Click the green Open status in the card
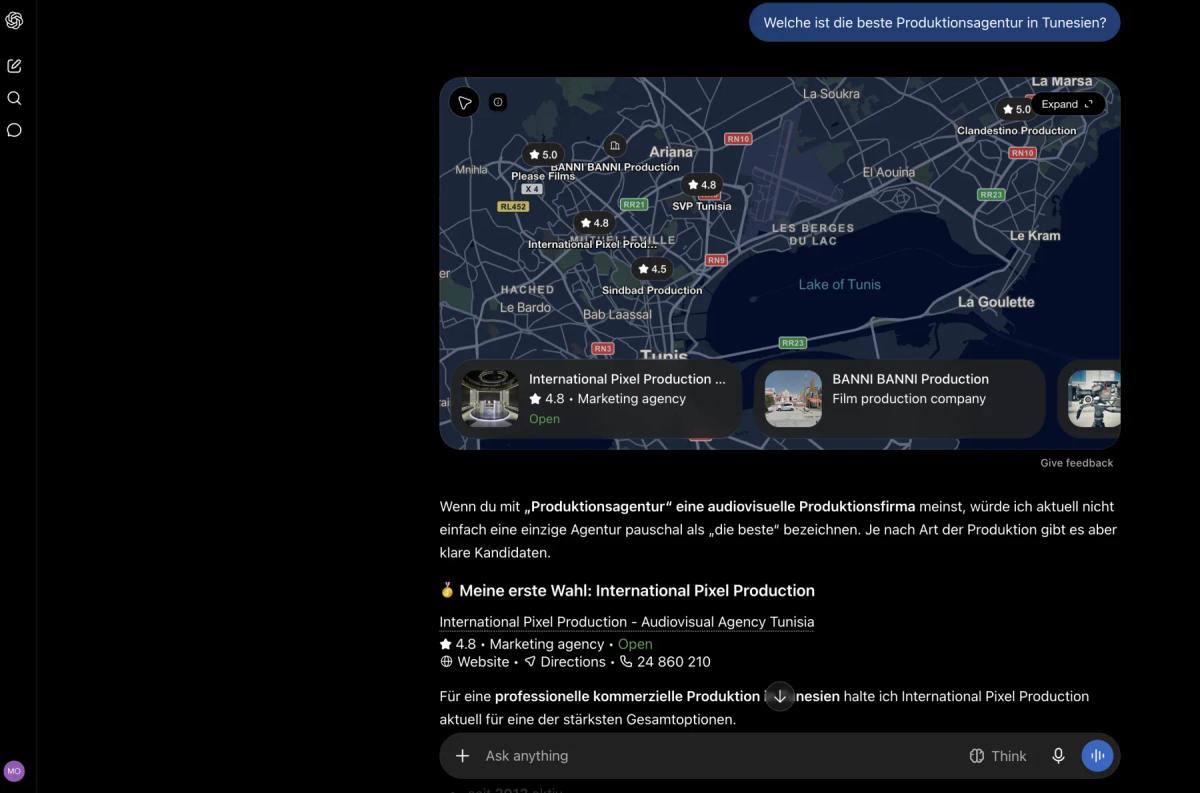 [544, 419]
